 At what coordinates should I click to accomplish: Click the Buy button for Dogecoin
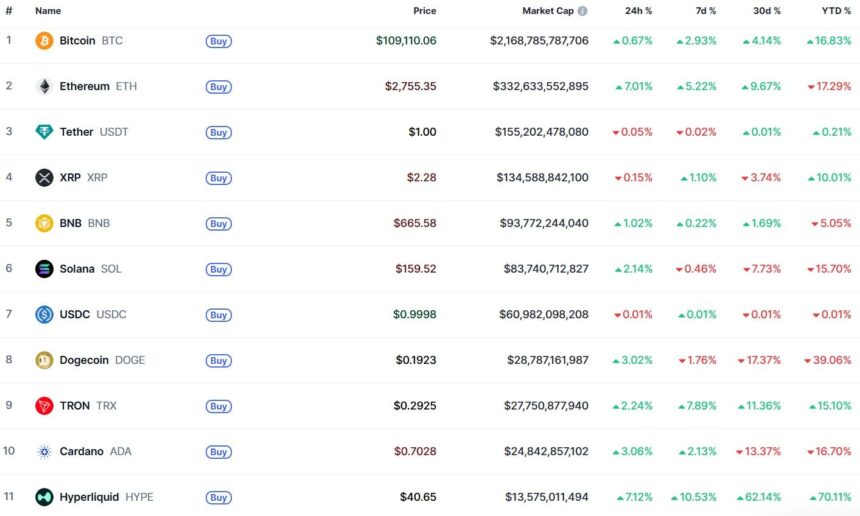click(x=219, y=360)
